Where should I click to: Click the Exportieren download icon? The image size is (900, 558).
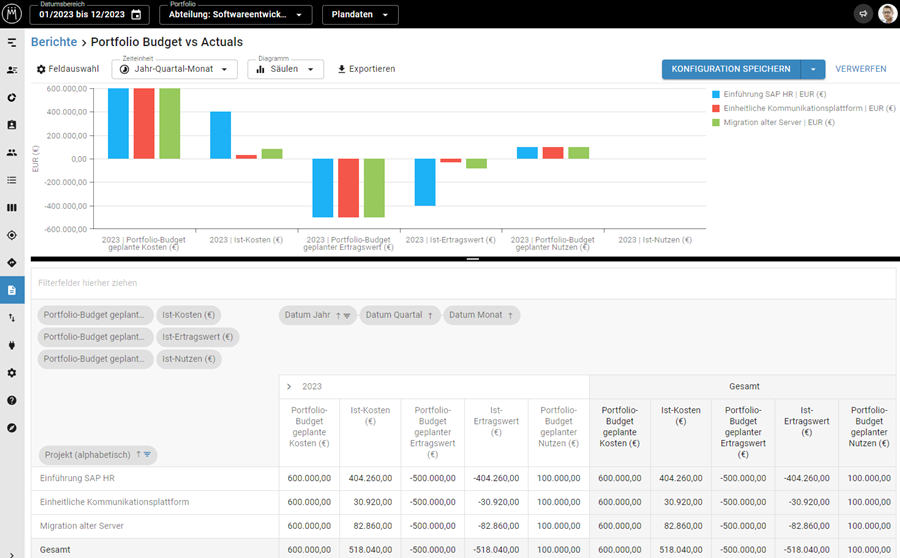[342, 69]
